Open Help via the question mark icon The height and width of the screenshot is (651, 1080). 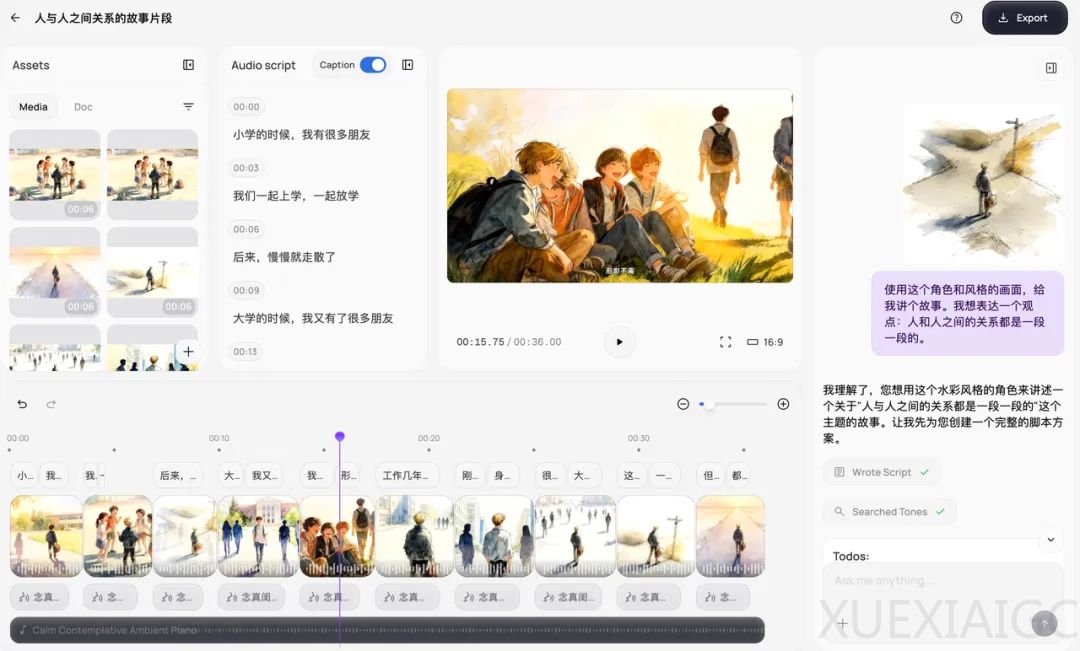956,17
